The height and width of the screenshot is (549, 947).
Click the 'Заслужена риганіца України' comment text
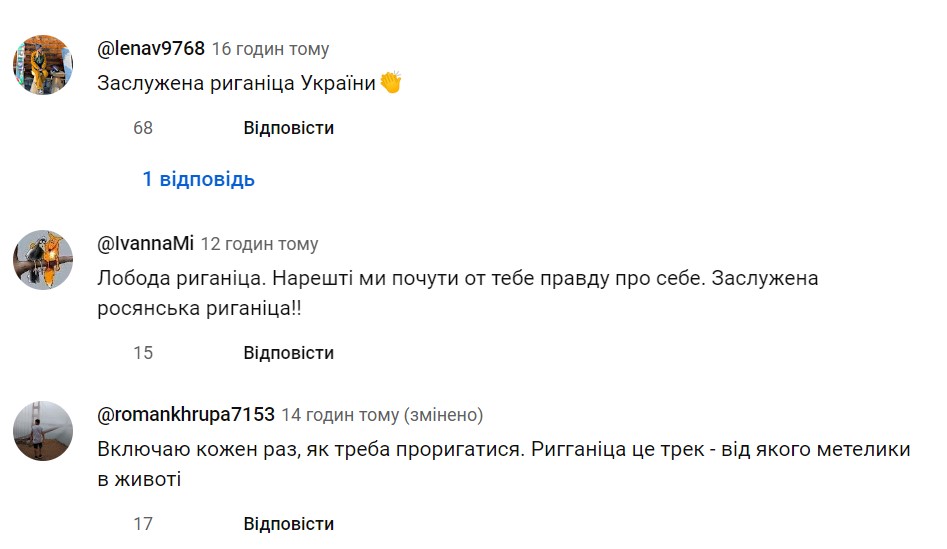236,84
